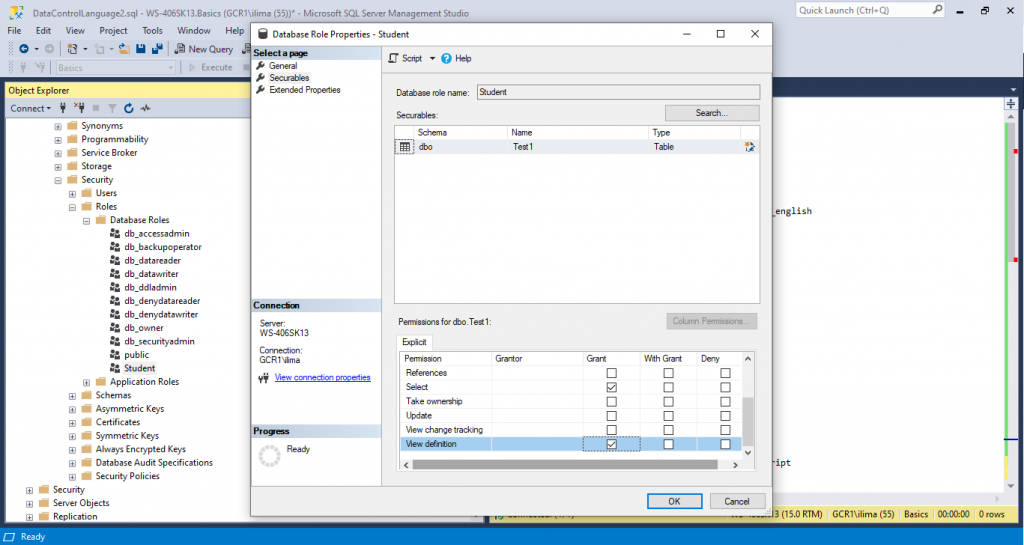Click the icon in the securables grid header corner
This screenshot has height=545, width=1024.
point(750,147)
